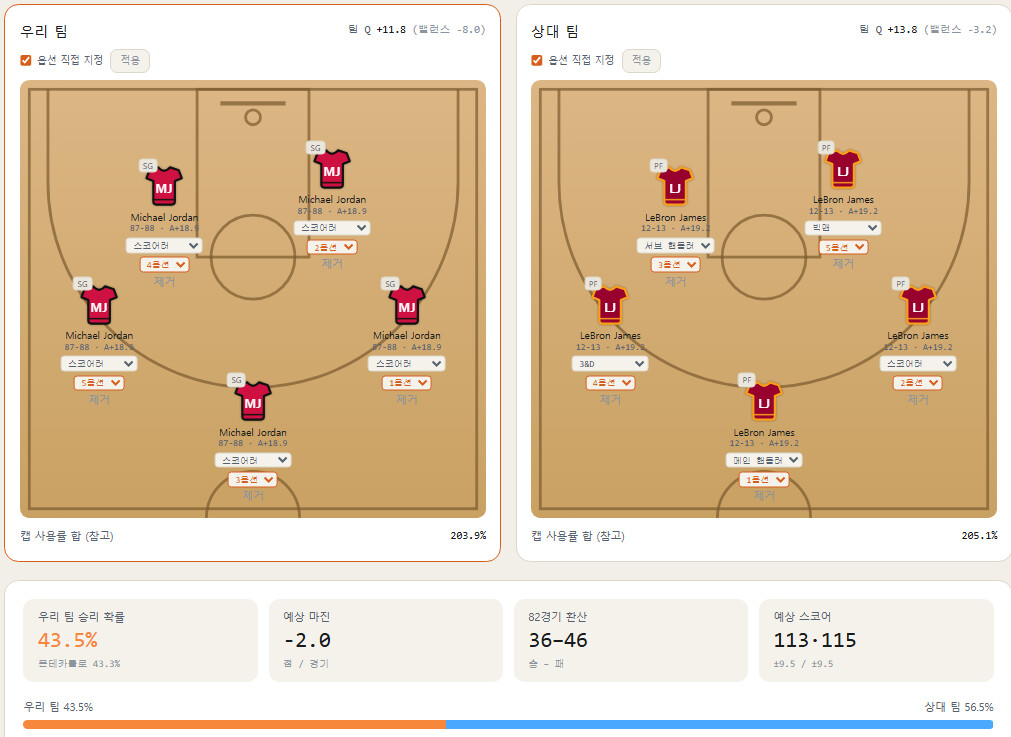This screenshot has height=737, width=1011.
Task: Click the 우리 팀 panel title
Action: [x=44, y=31]
